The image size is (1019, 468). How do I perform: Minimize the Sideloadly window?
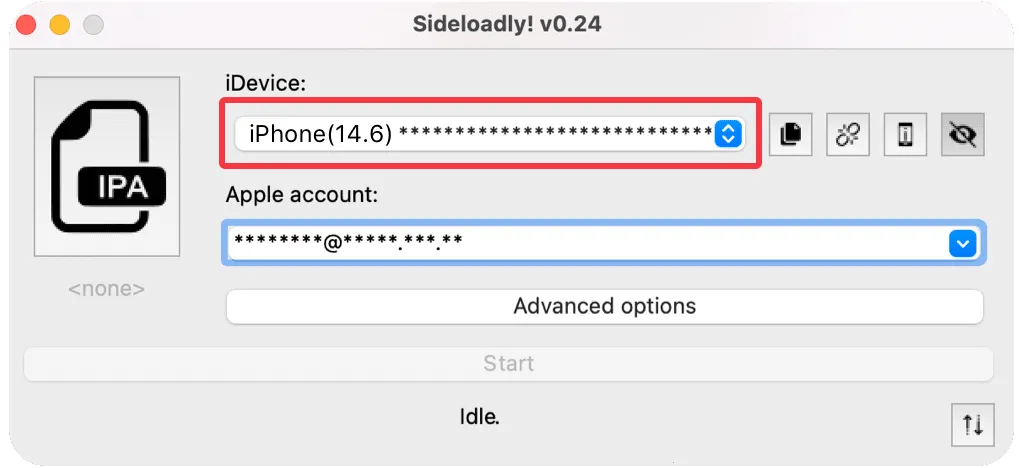click(x=60, y=24)
